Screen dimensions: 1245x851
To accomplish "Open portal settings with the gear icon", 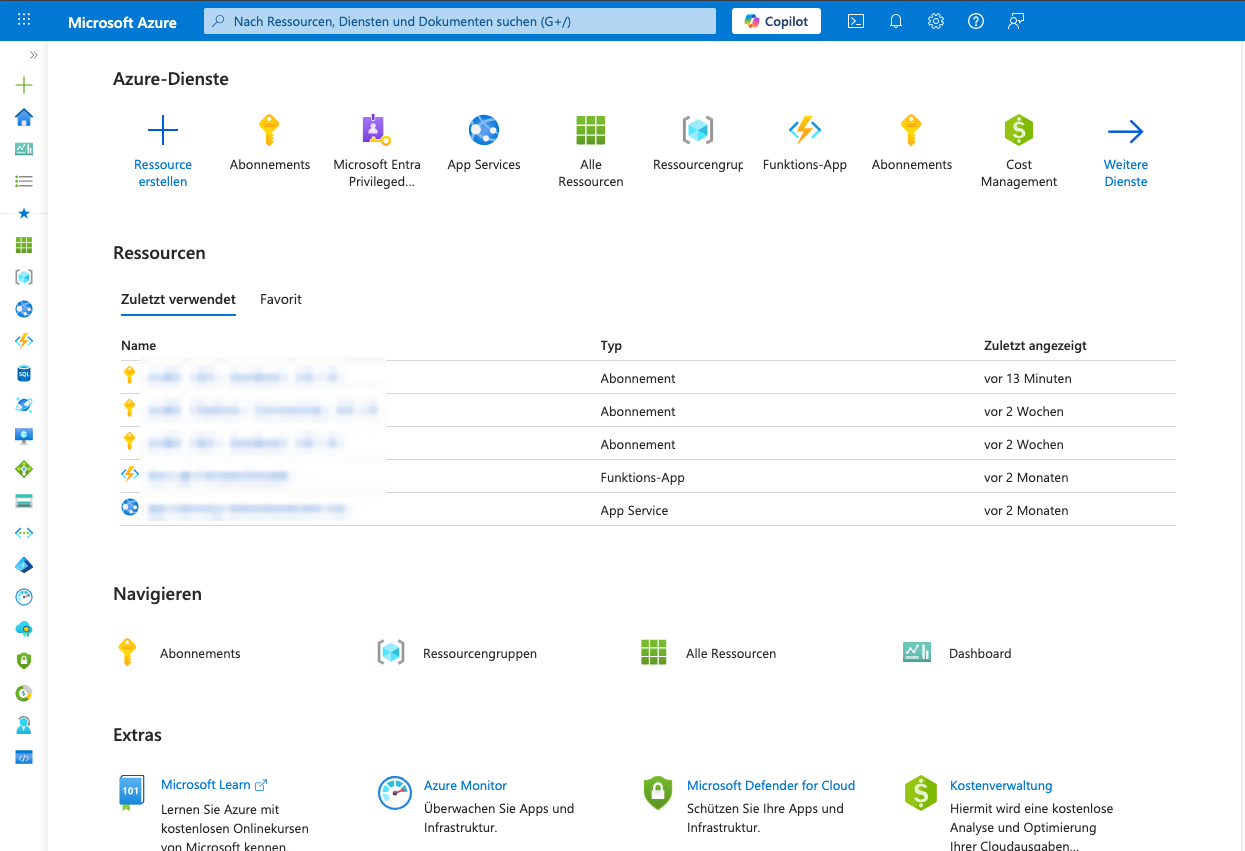I will pos(935,20).
